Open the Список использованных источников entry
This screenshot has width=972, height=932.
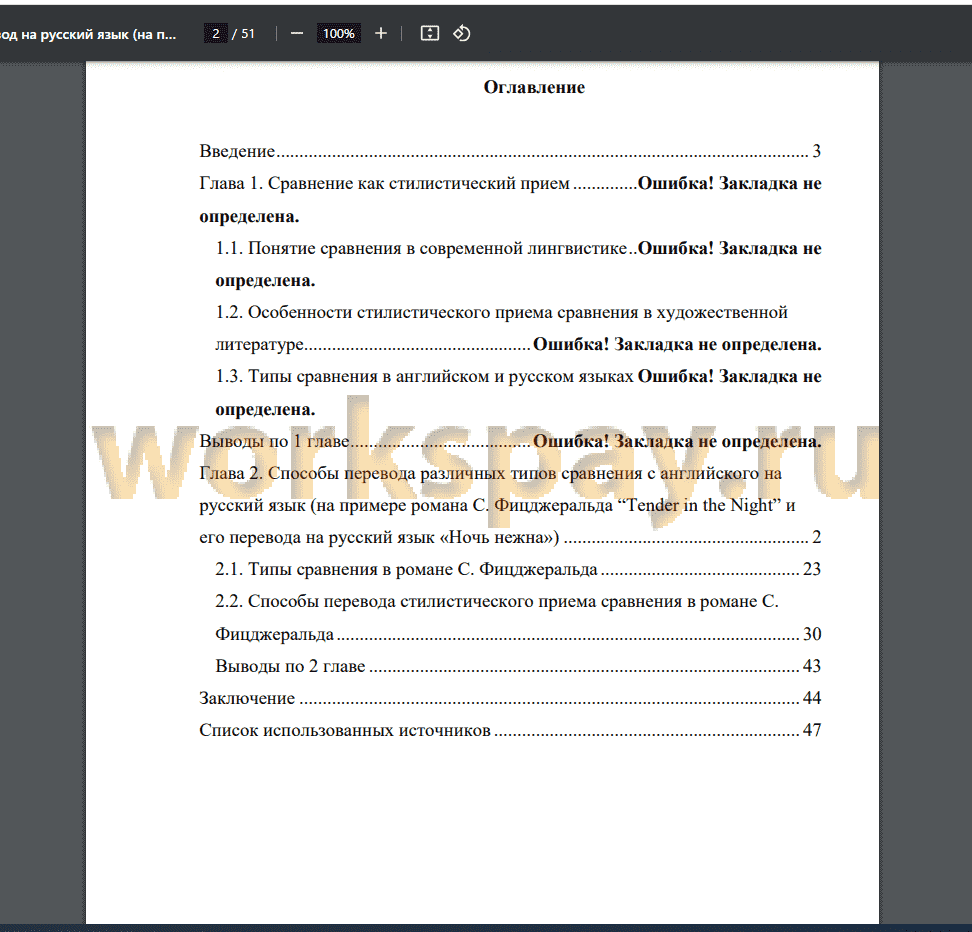(x=510, y=730)
